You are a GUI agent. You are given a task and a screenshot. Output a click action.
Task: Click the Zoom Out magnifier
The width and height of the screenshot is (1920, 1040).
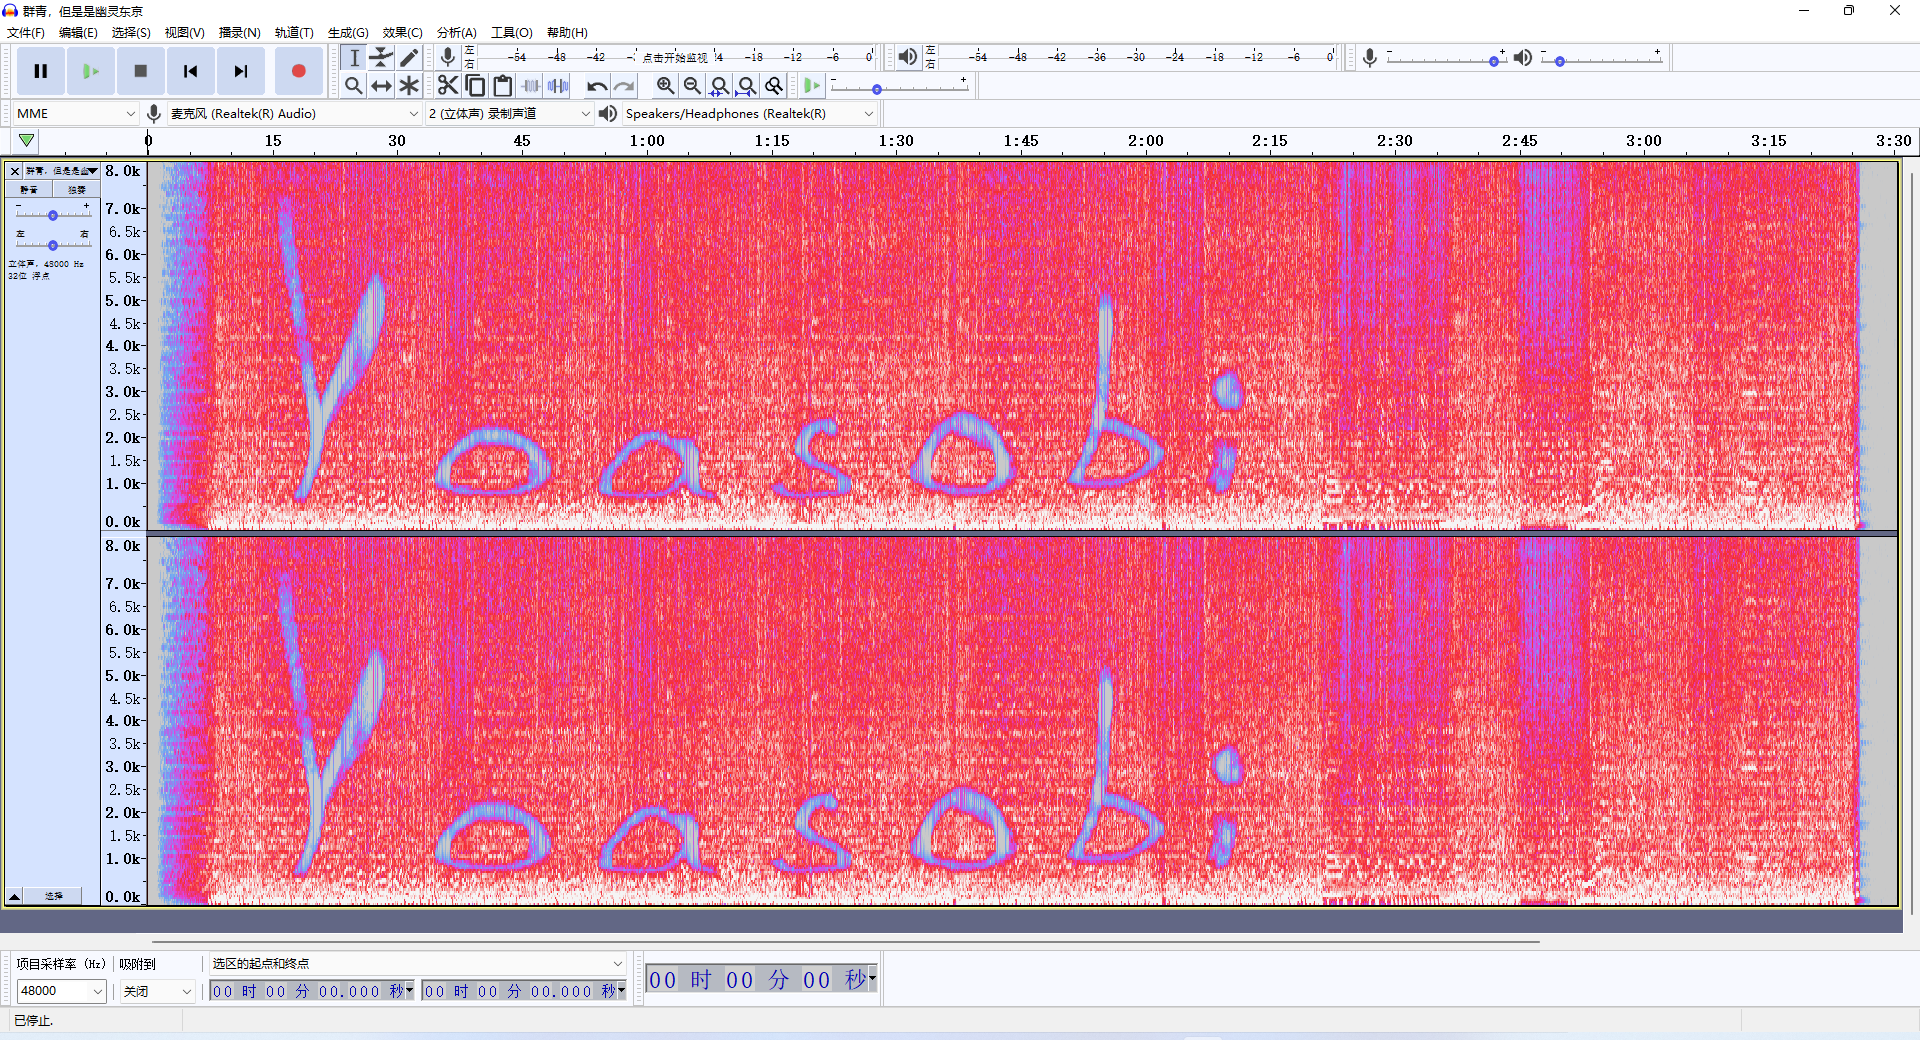(x=692, y=86)
